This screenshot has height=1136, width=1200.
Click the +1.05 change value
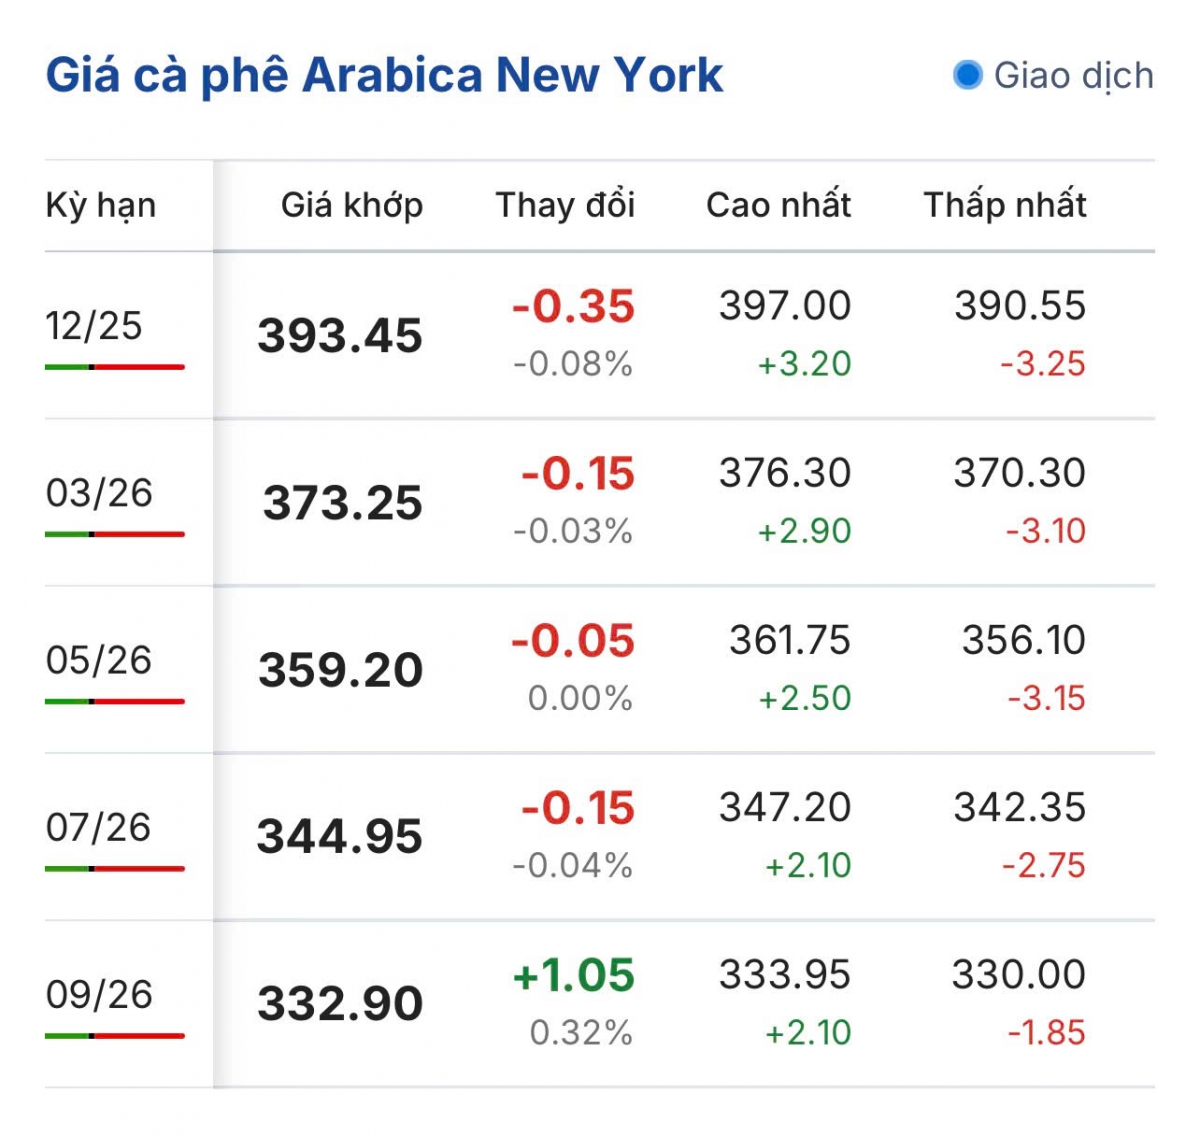coord(573,976)
